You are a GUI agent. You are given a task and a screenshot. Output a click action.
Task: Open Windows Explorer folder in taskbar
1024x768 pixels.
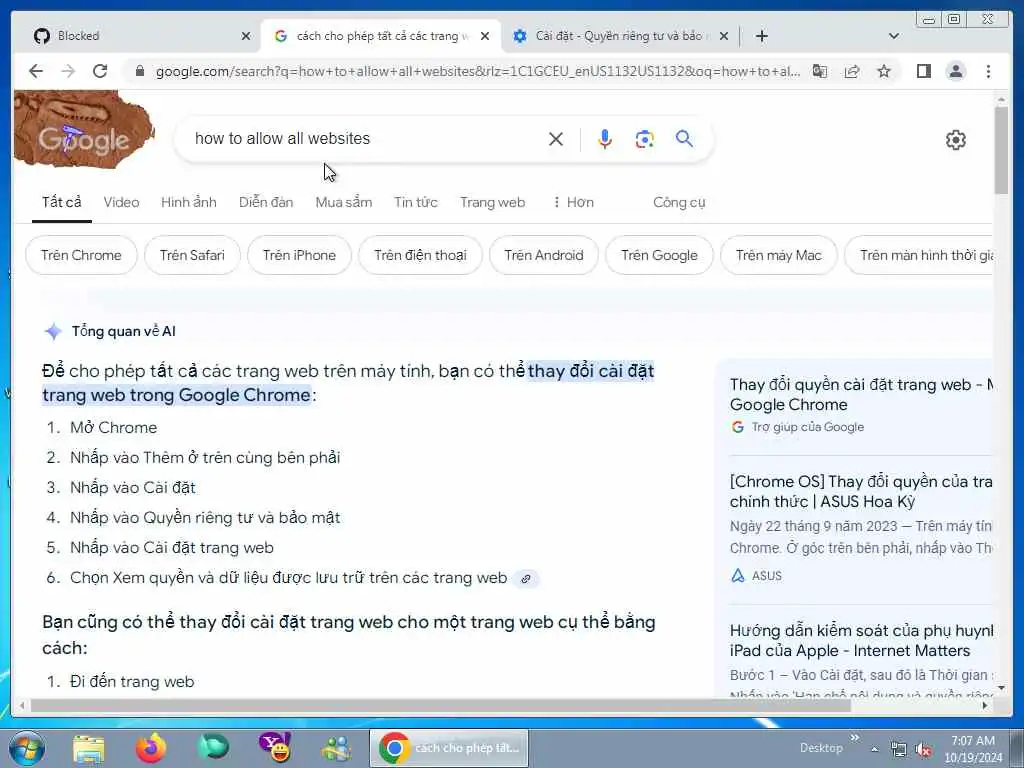click(89, 749)
